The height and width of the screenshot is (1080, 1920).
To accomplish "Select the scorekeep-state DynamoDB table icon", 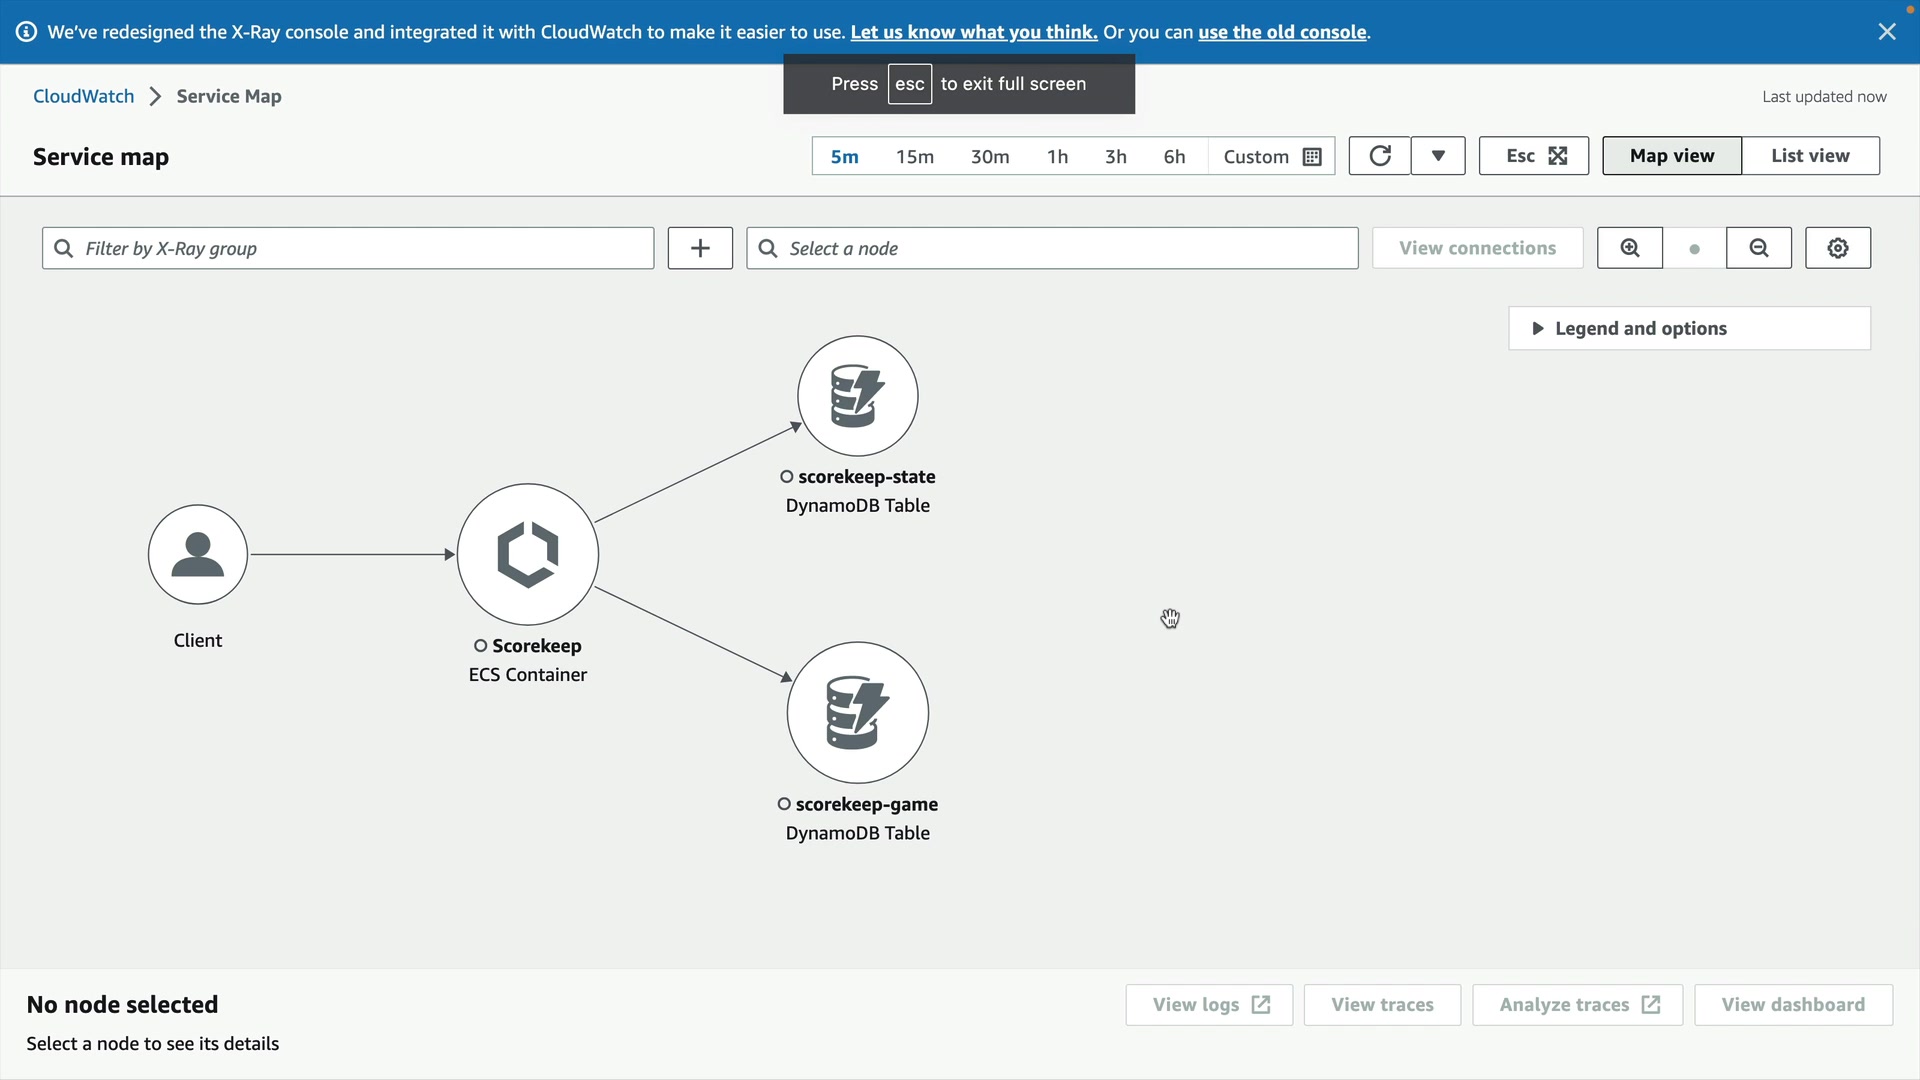I will pyautogui.click(x=858, y=396).
